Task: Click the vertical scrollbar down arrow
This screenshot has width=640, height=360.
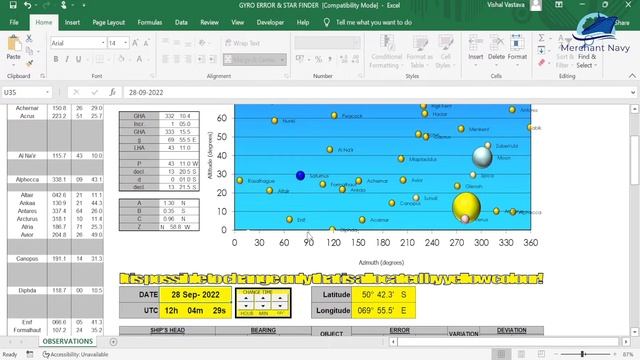Action: point(634,331)
